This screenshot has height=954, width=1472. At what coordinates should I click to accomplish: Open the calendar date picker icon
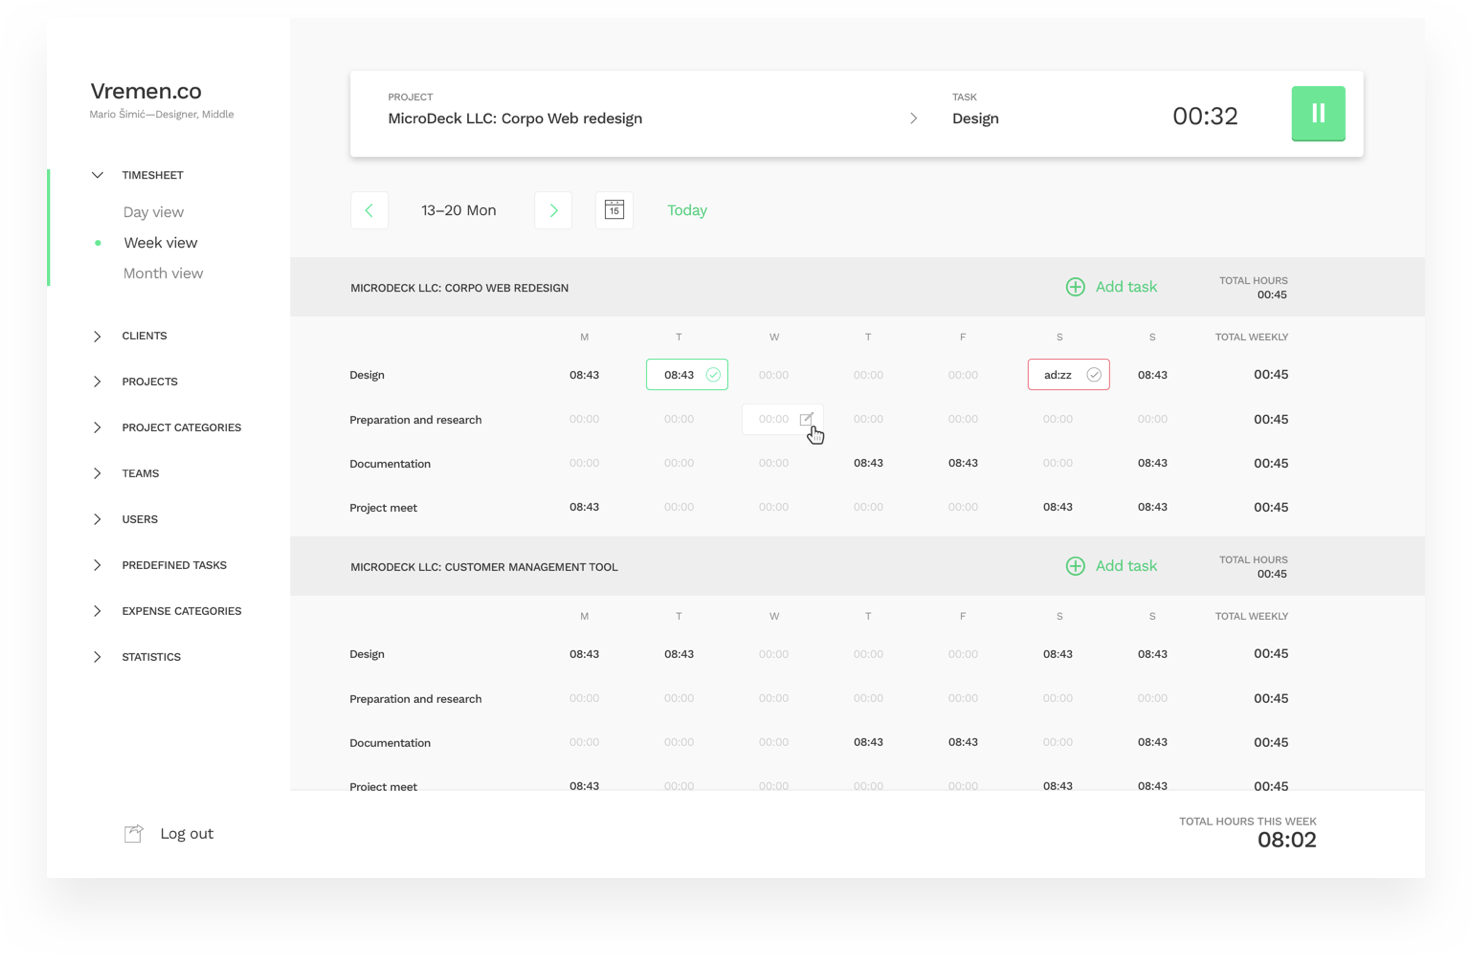point(614,210)
